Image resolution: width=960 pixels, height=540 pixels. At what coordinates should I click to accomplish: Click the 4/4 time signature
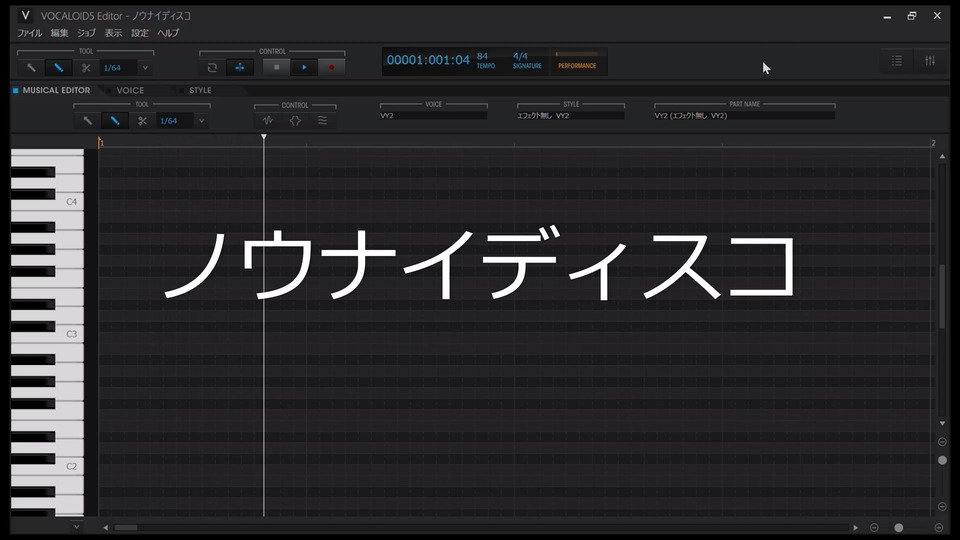[x=520, y=56]
